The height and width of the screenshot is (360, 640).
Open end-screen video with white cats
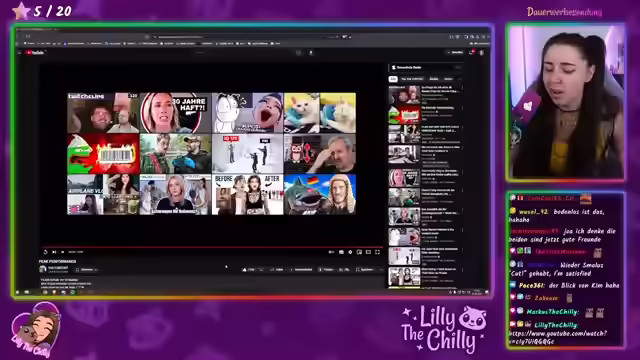pos(320,113)
